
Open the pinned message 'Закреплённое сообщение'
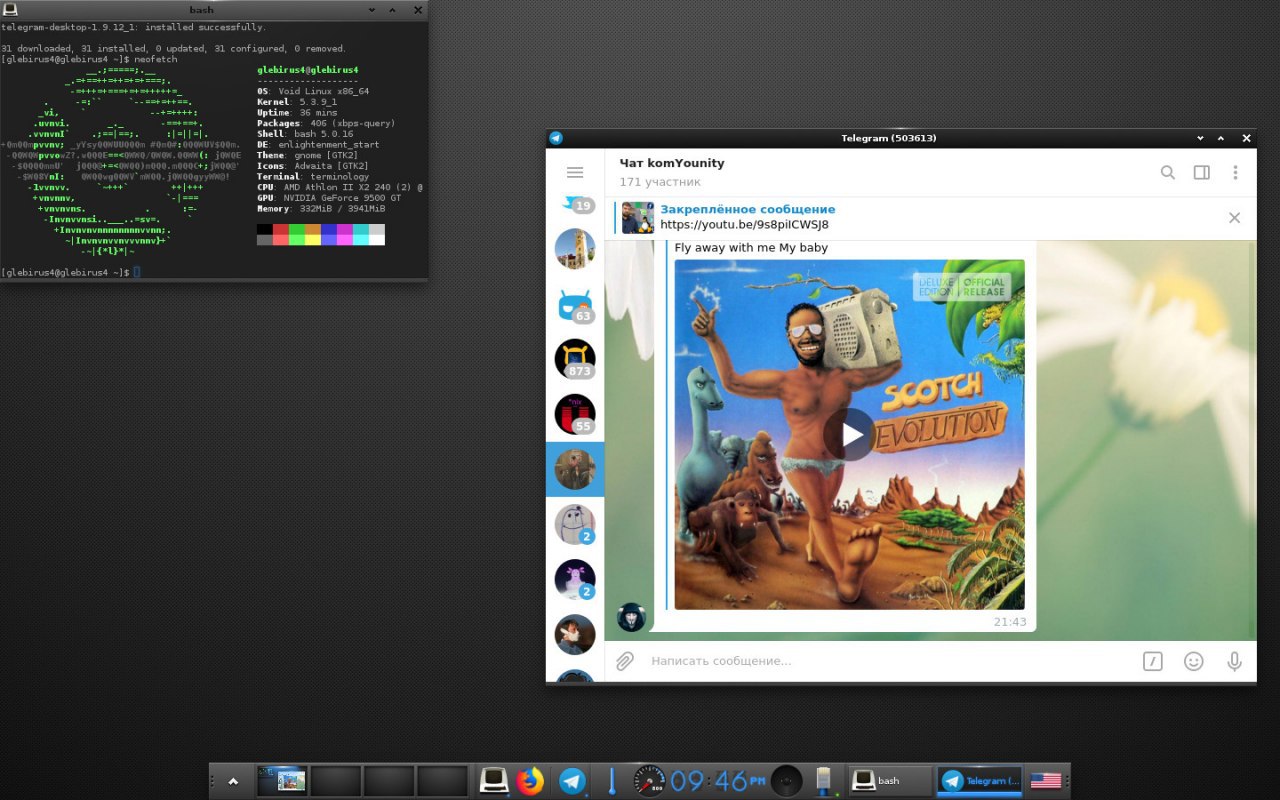(747, 209)
